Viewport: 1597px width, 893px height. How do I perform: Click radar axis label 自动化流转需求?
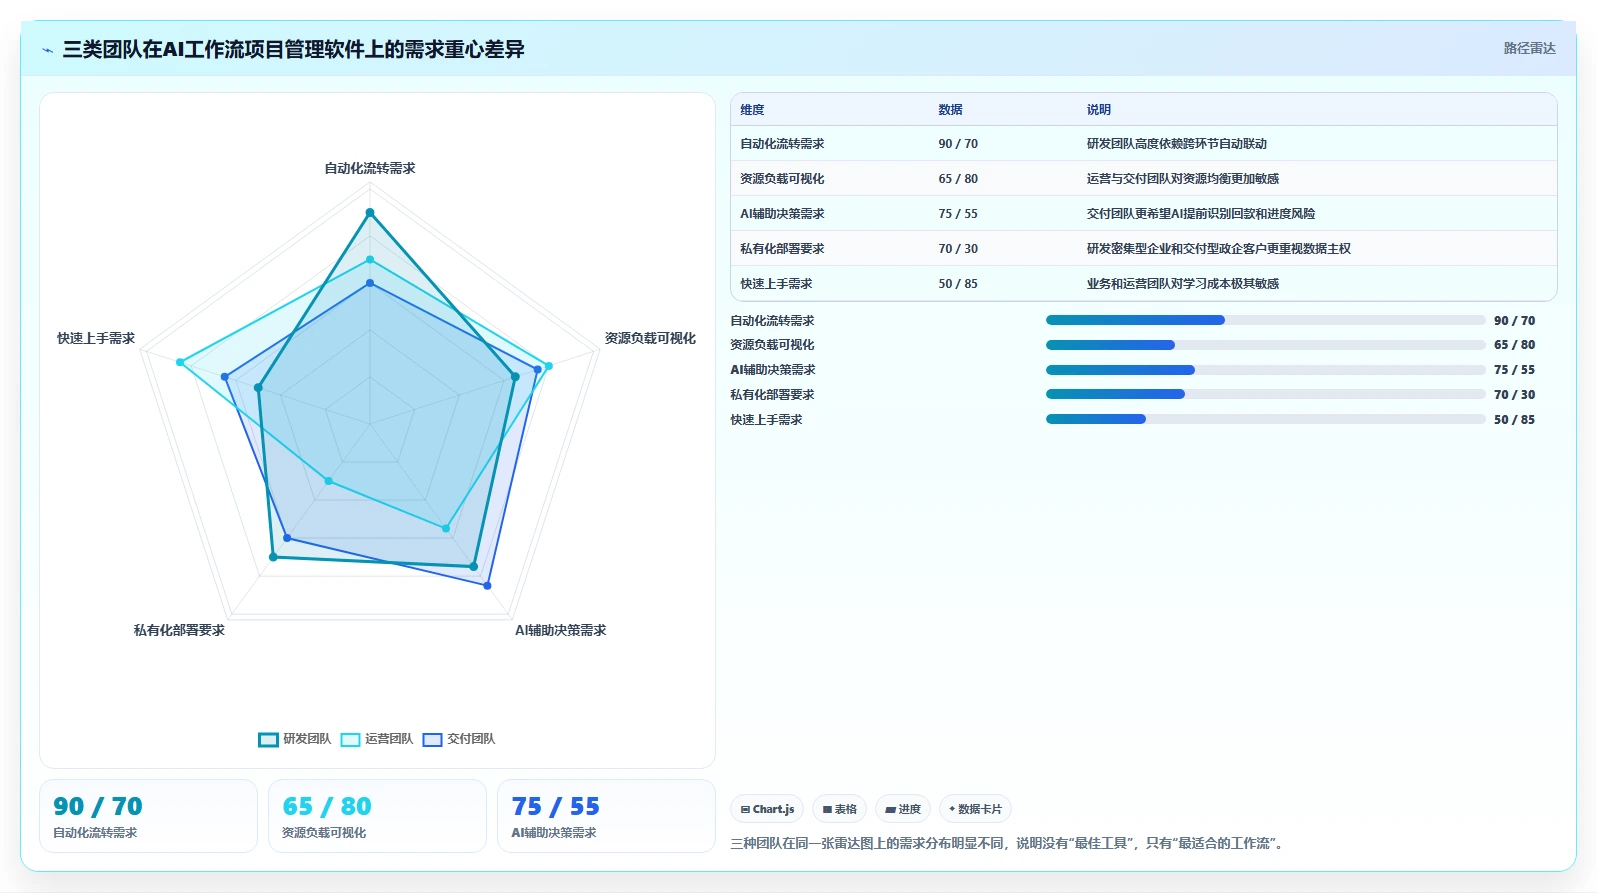(370, 168)
